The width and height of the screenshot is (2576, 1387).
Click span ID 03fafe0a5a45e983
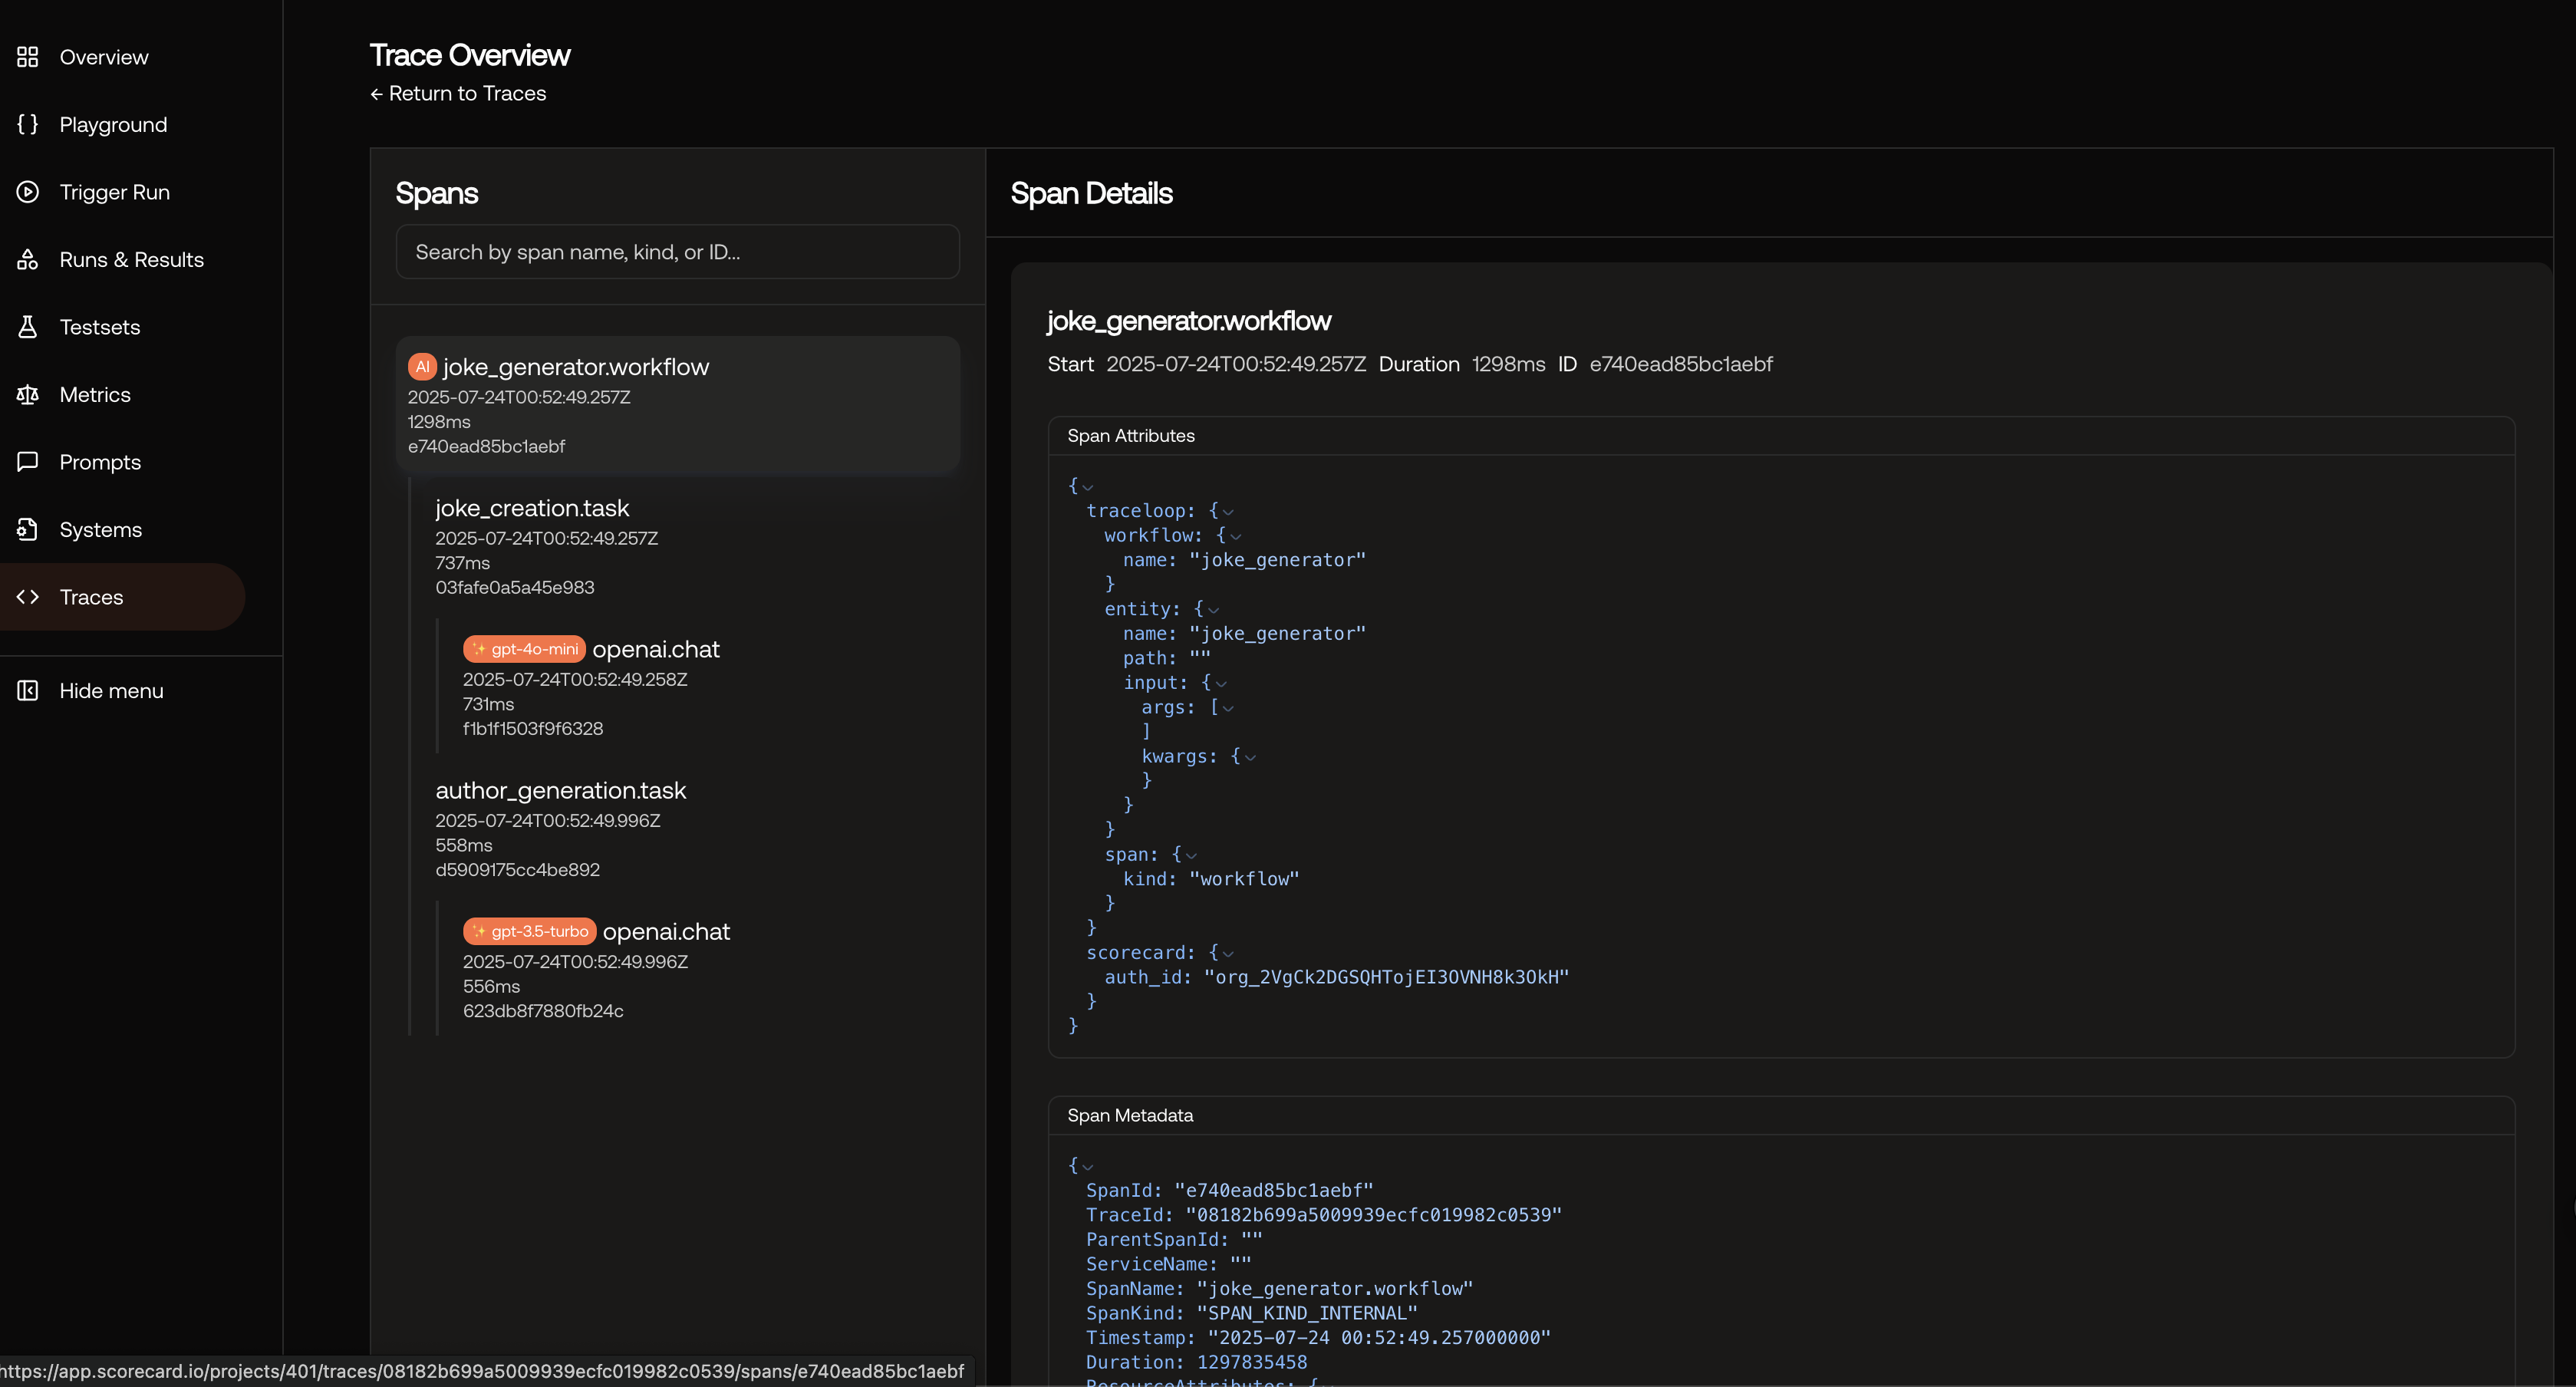[515, 587]
